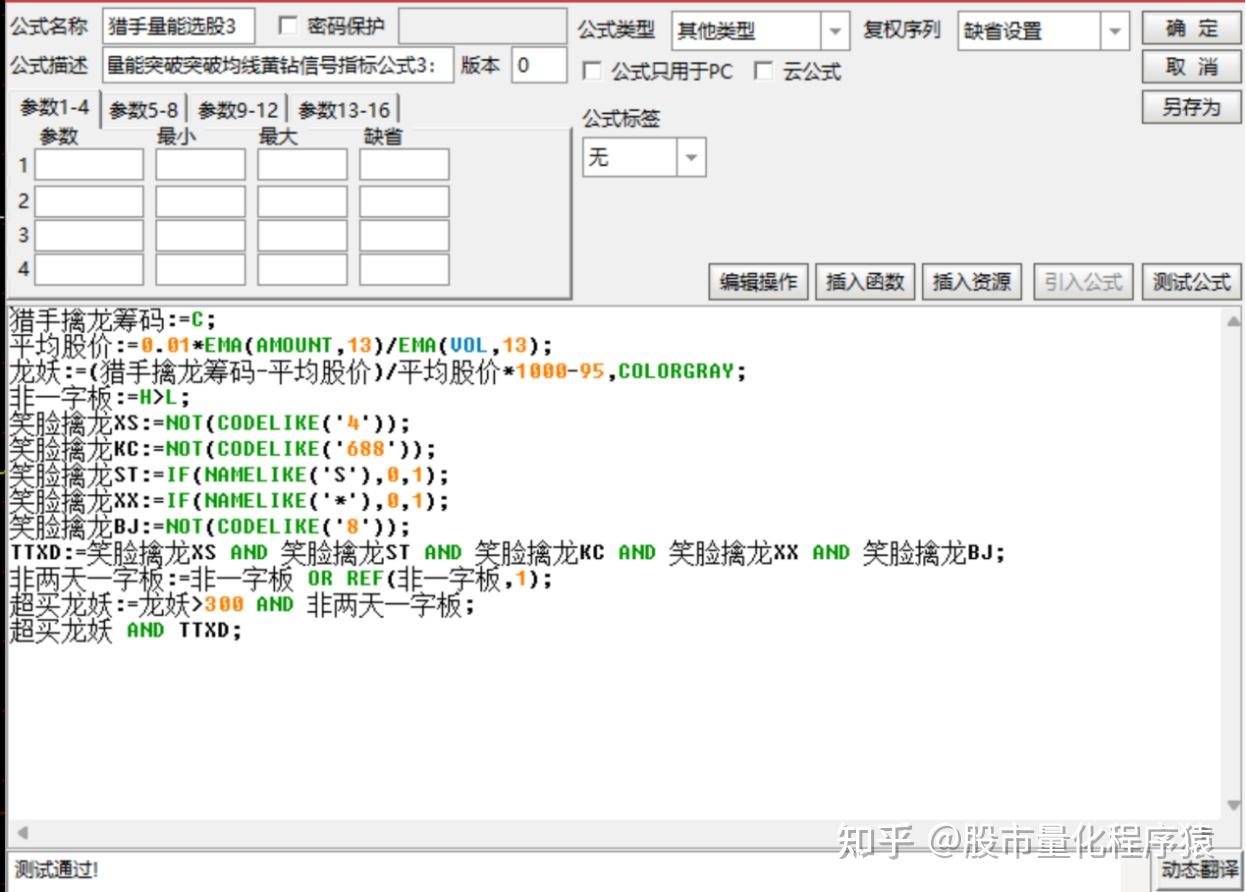
Task: Switch to 参数5-8 tab
Action: coord(144,110)
